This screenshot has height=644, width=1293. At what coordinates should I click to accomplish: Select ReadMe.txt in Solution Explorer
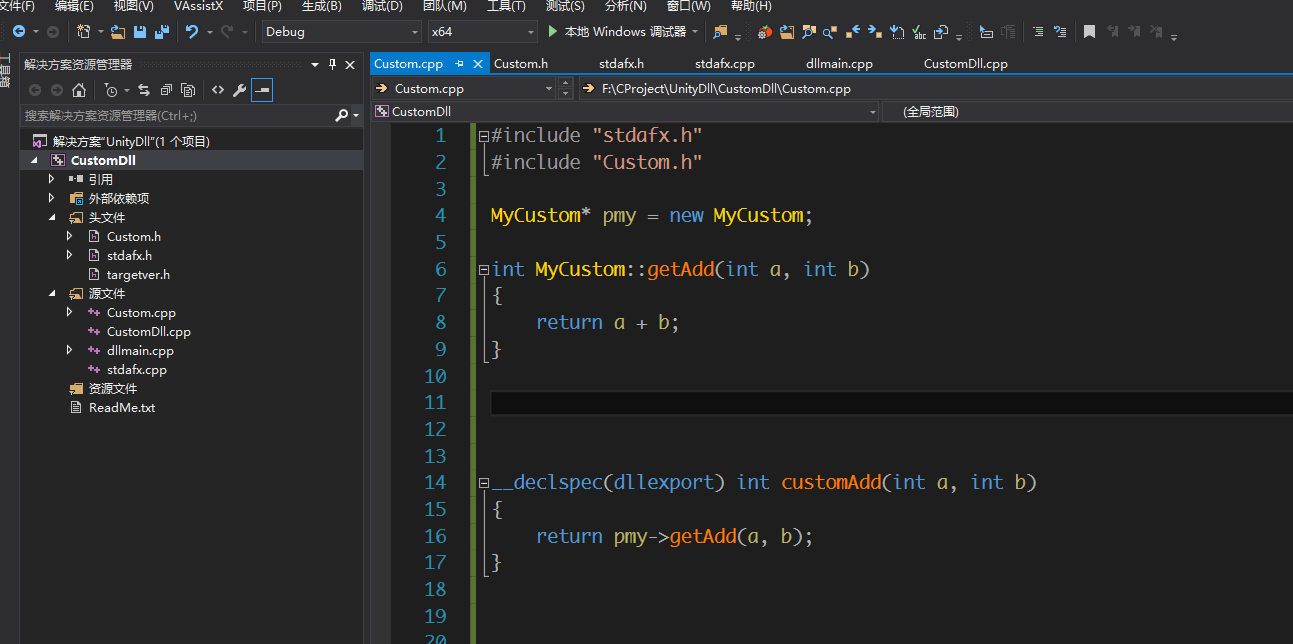(121, 408)
